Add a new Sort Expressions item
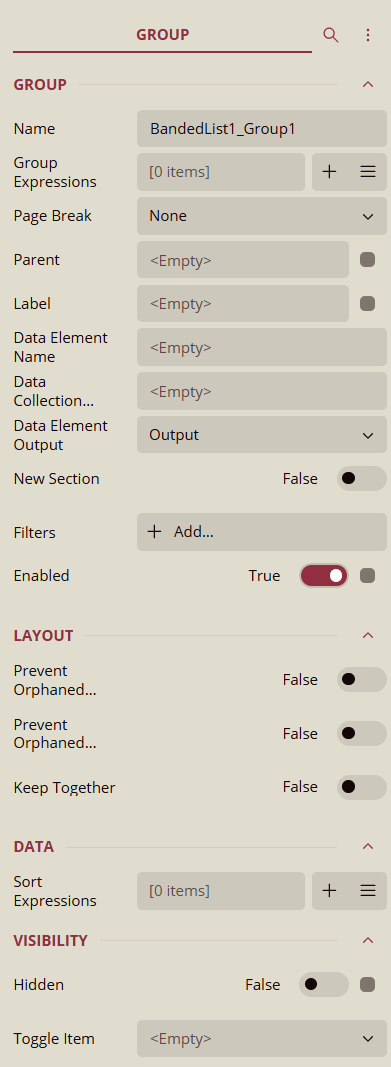 click(x=329, y=891)
